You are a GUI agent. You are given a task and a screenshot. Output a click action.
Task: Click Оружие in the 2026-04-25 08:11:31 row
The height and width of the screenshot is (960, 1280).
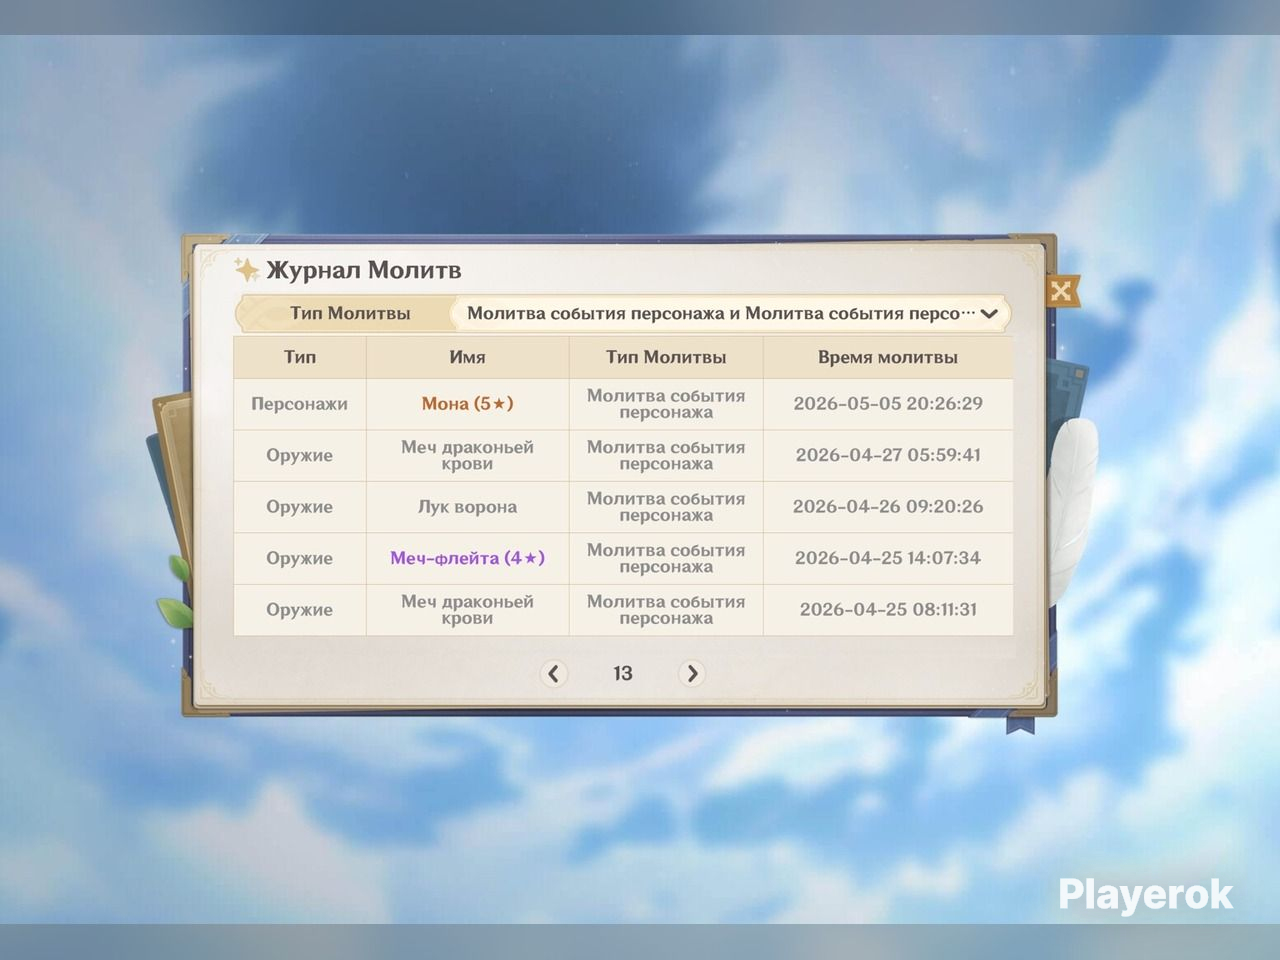coord(300,610)
